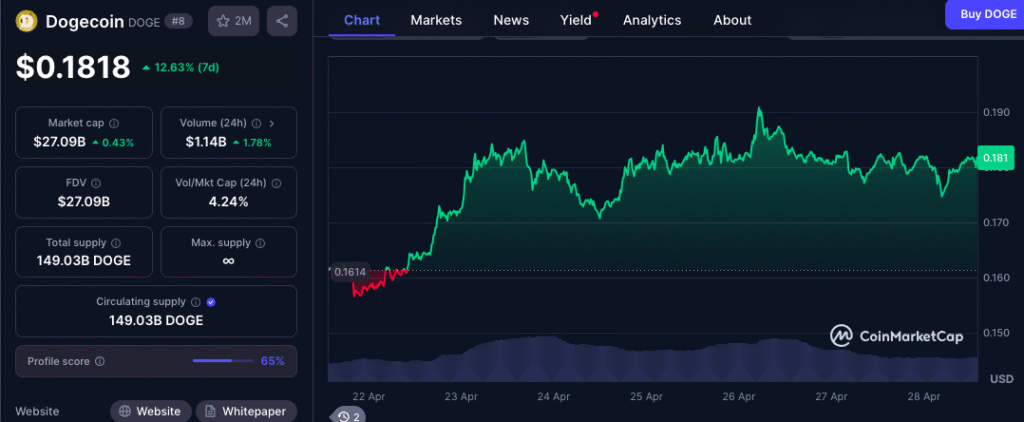
Task: Open the Website link button
Action: 150,412
